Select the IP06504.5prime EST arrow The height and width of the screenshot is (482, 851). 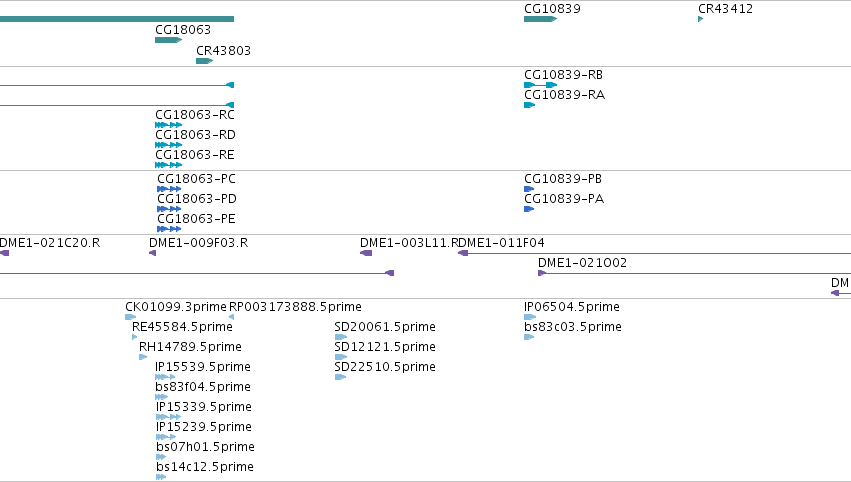(x=530, y=317)
